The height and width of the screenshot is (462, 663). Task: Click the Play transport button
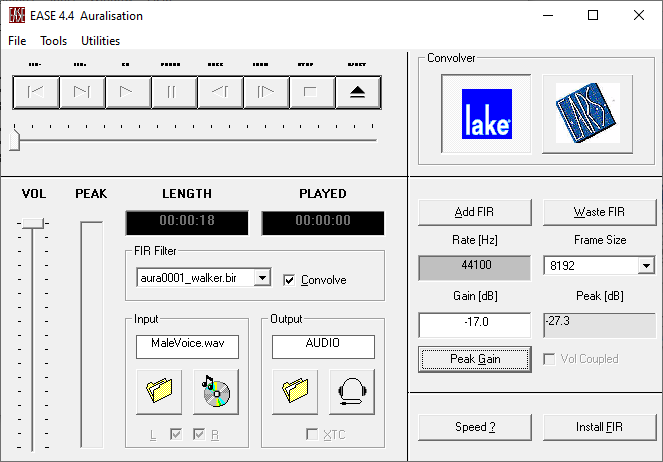coord(128,92)
